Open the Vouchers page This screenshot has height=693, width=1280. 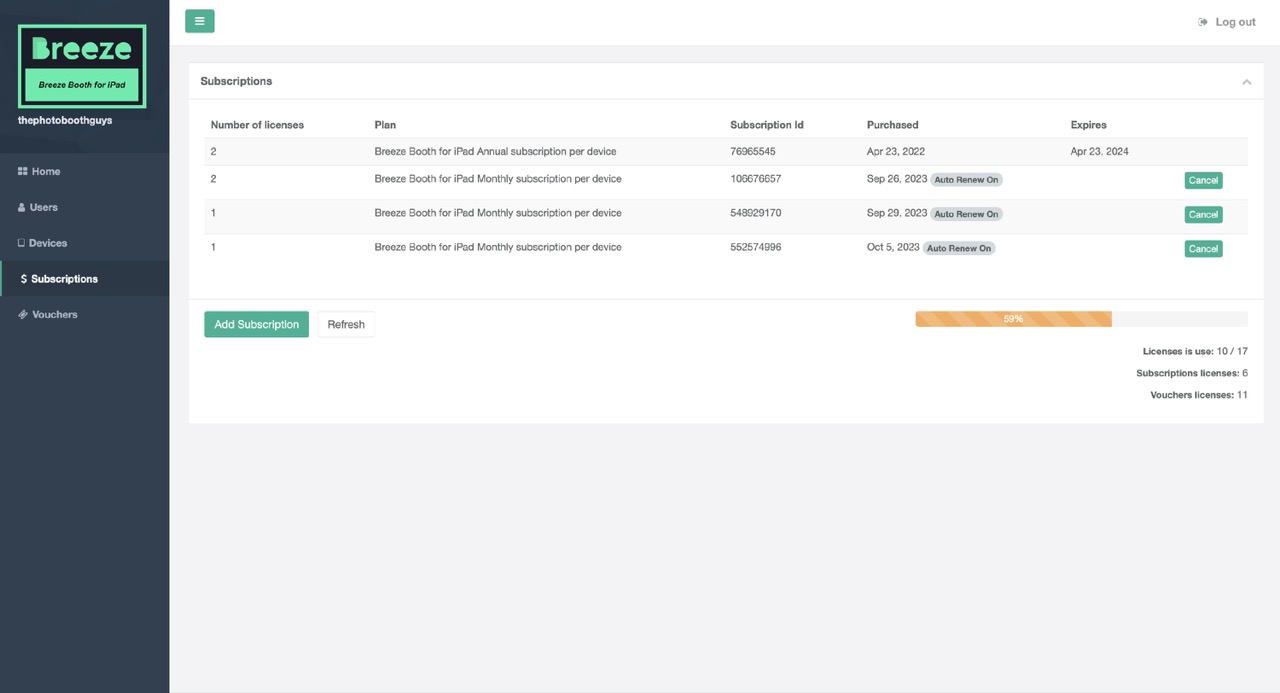pyautogui.click(x=54, y=315)
